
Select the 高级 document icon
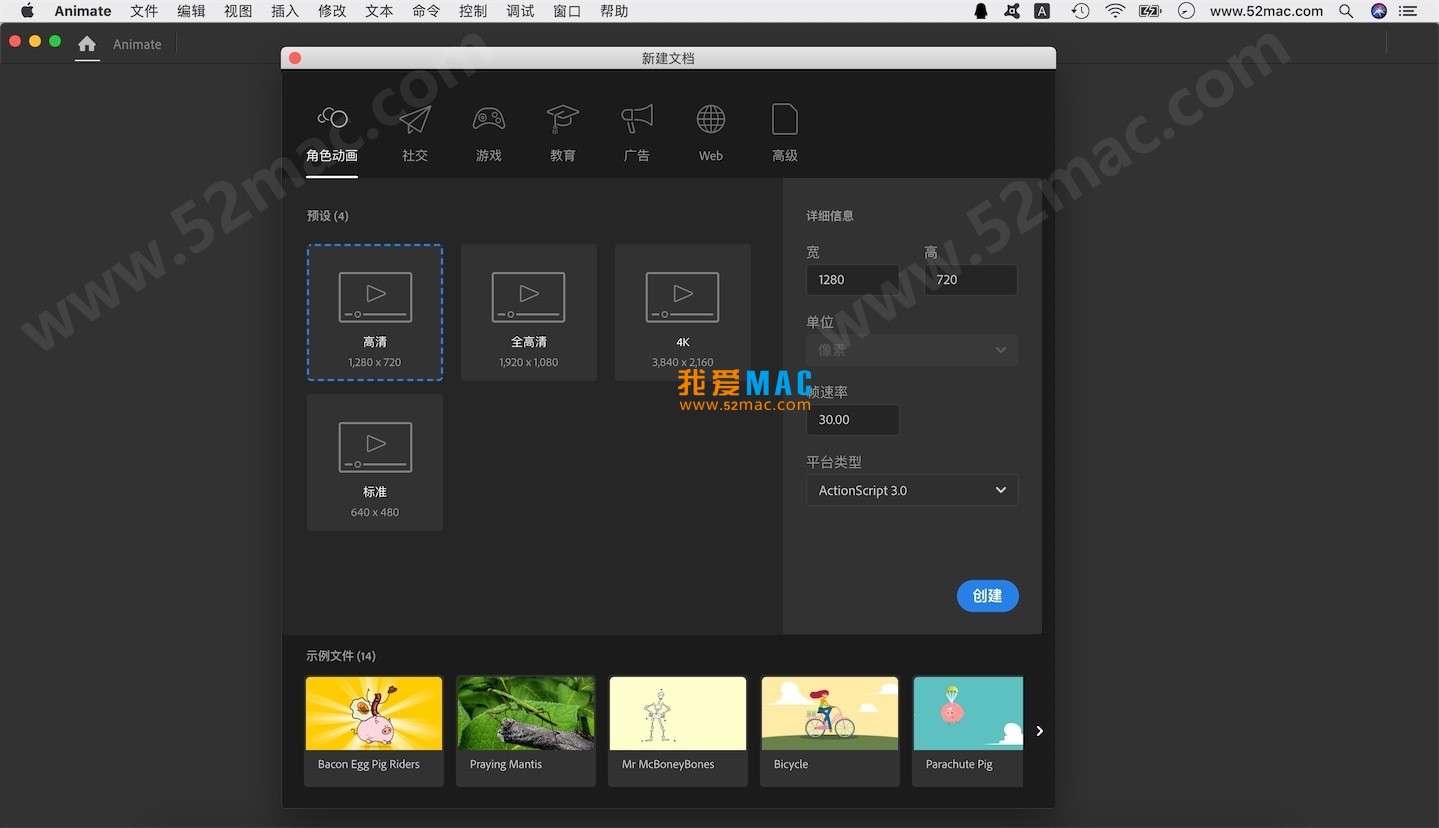(x=785, y=119)
